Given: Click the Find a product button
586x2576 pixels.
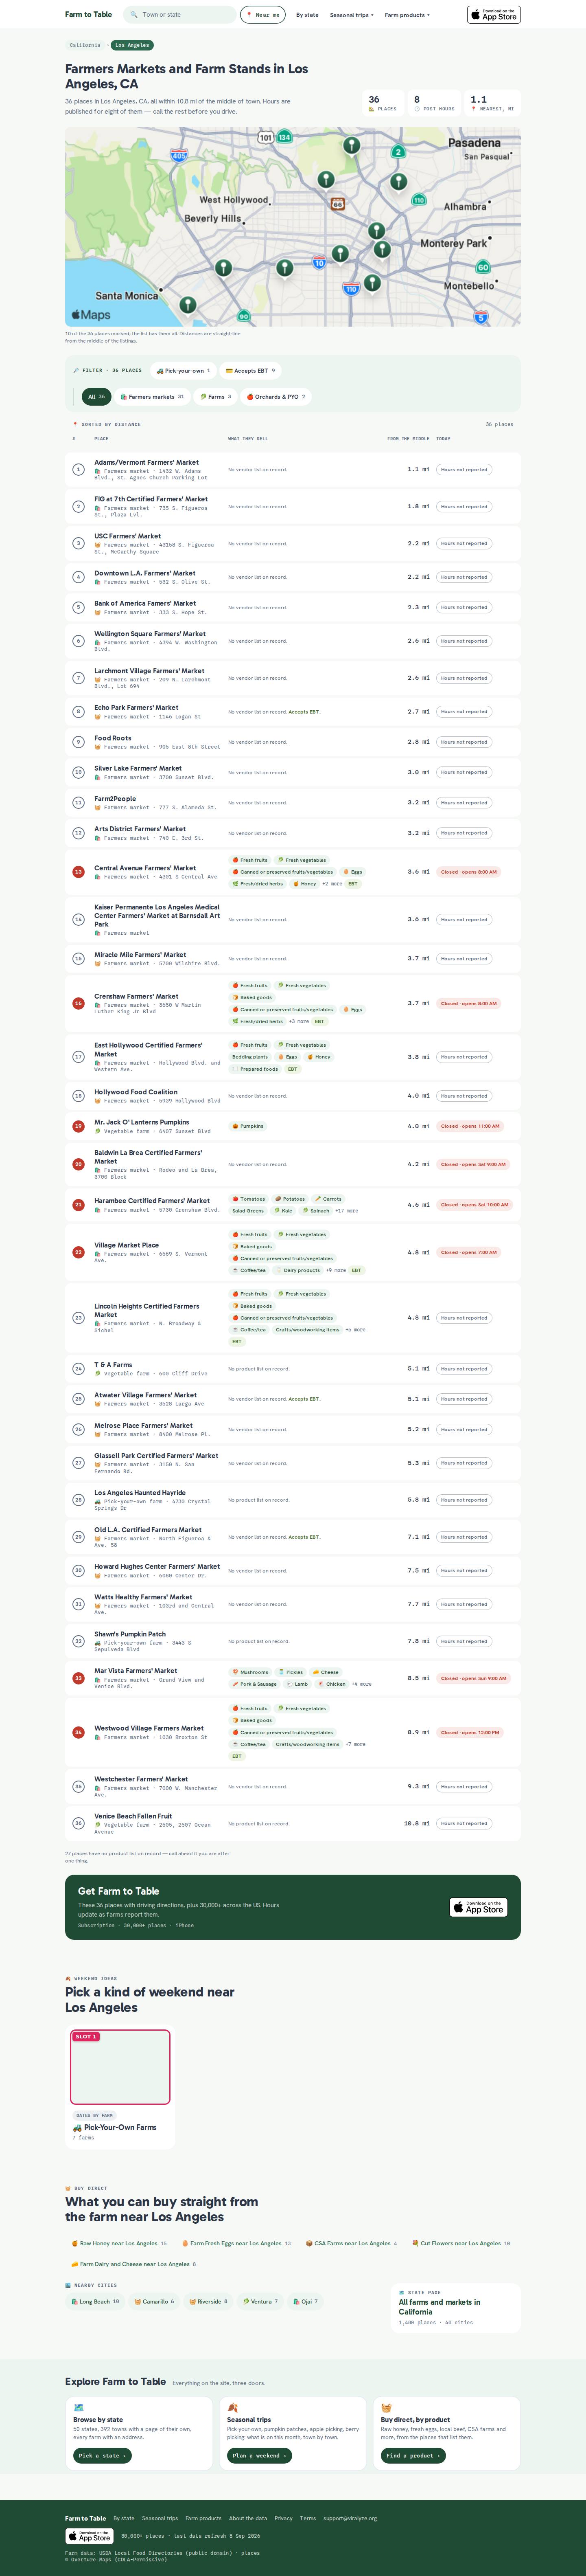Looking at the screenshot, I should coord(413,2455).
